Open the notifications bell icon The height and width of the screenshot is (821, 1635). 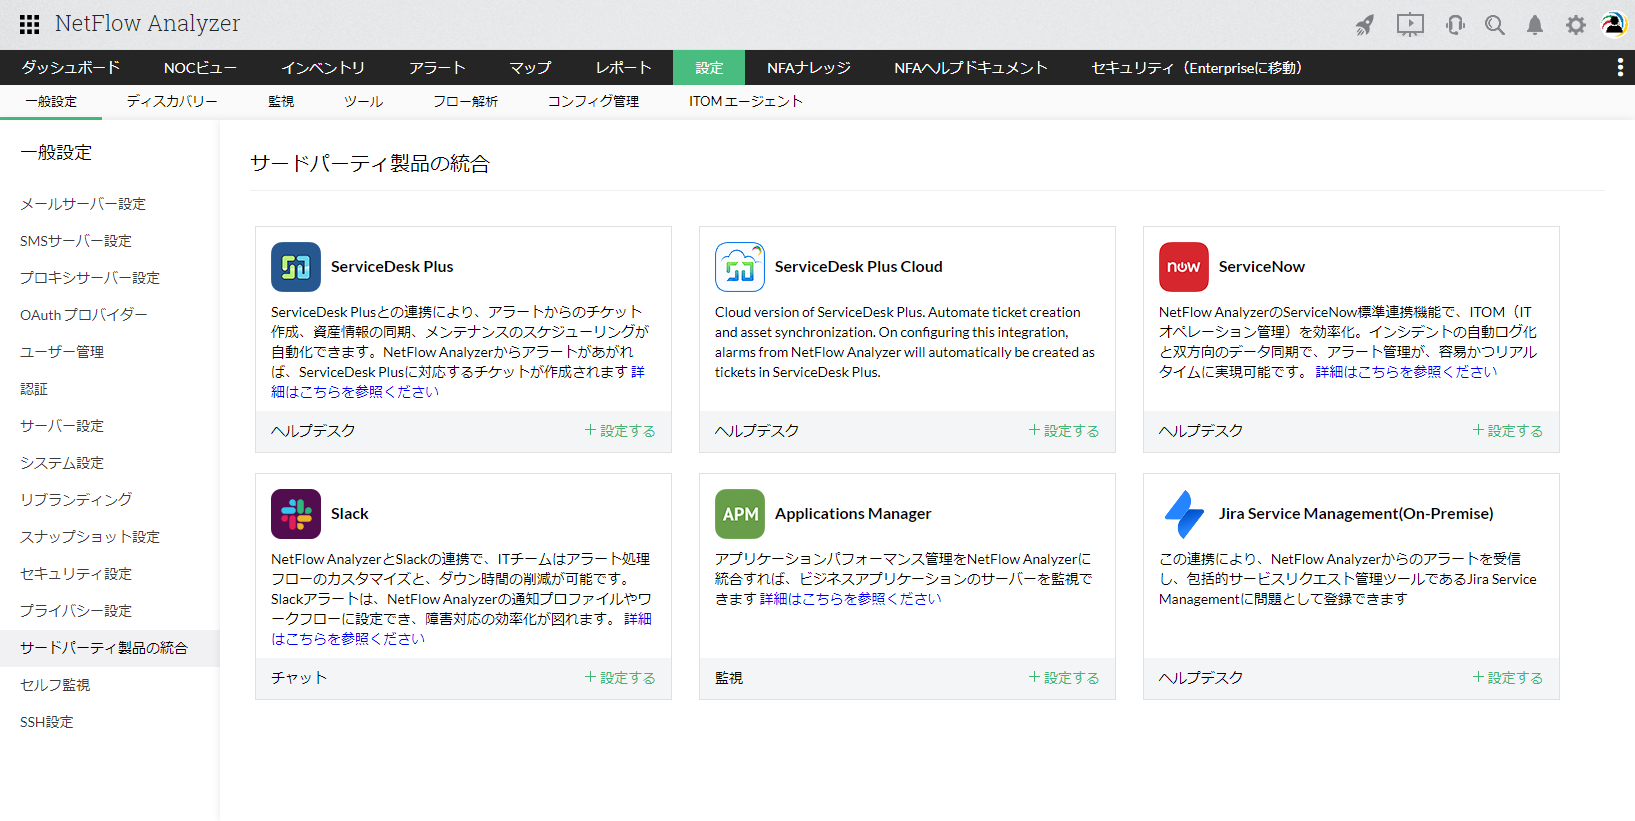point(1535,25)
